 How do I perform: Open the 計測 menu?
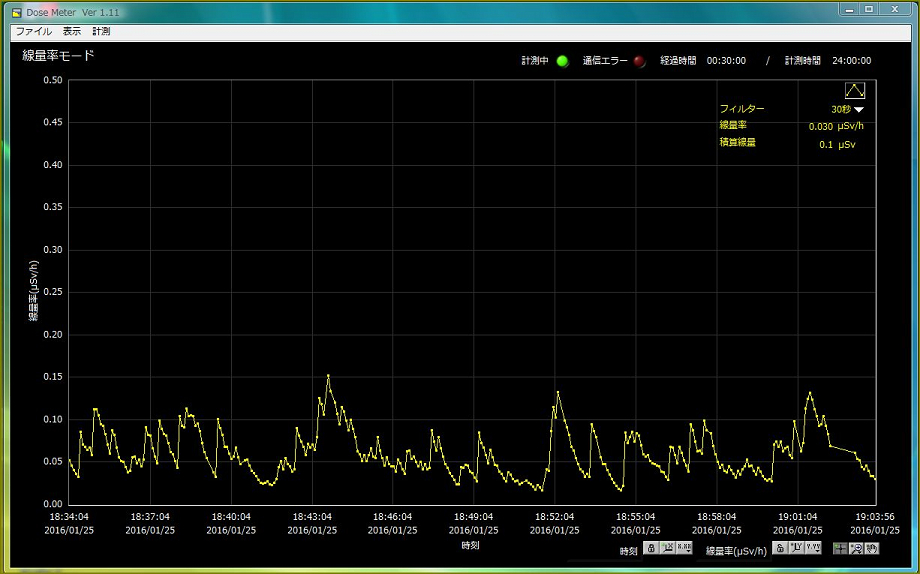[101, 32]
